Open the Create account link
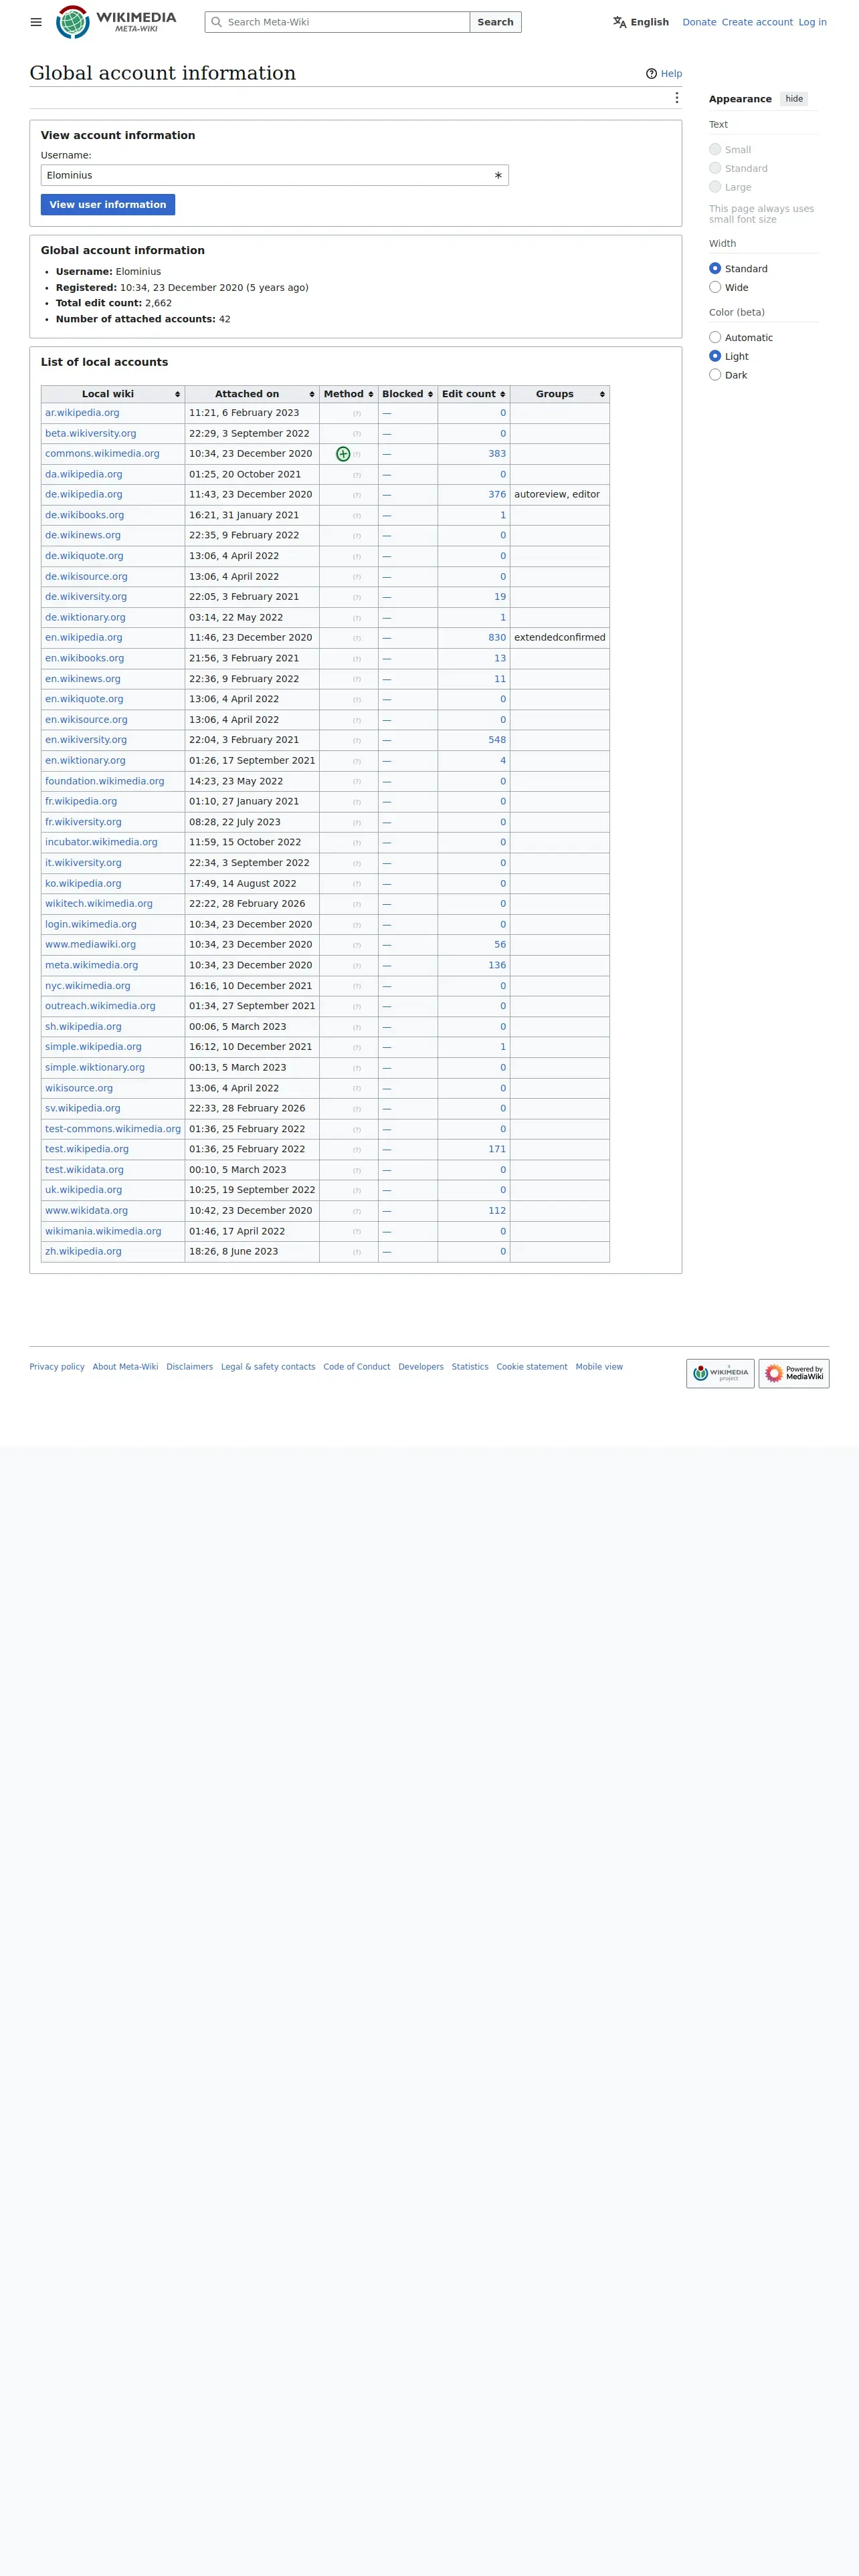 (x=757, y=22)
